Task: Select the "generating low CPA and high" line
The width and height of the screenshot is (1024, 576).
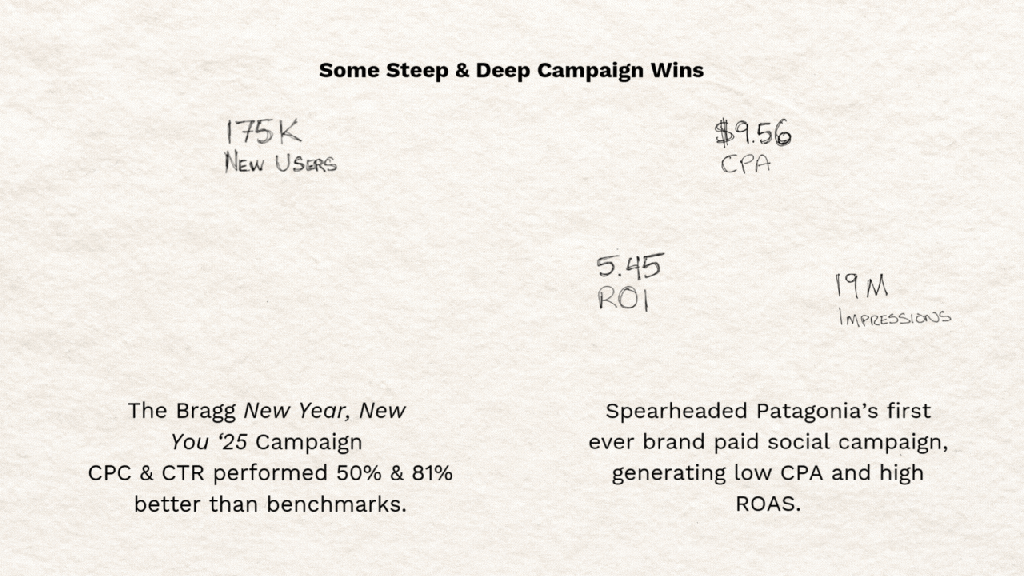Action: click(x=767, y=472)
